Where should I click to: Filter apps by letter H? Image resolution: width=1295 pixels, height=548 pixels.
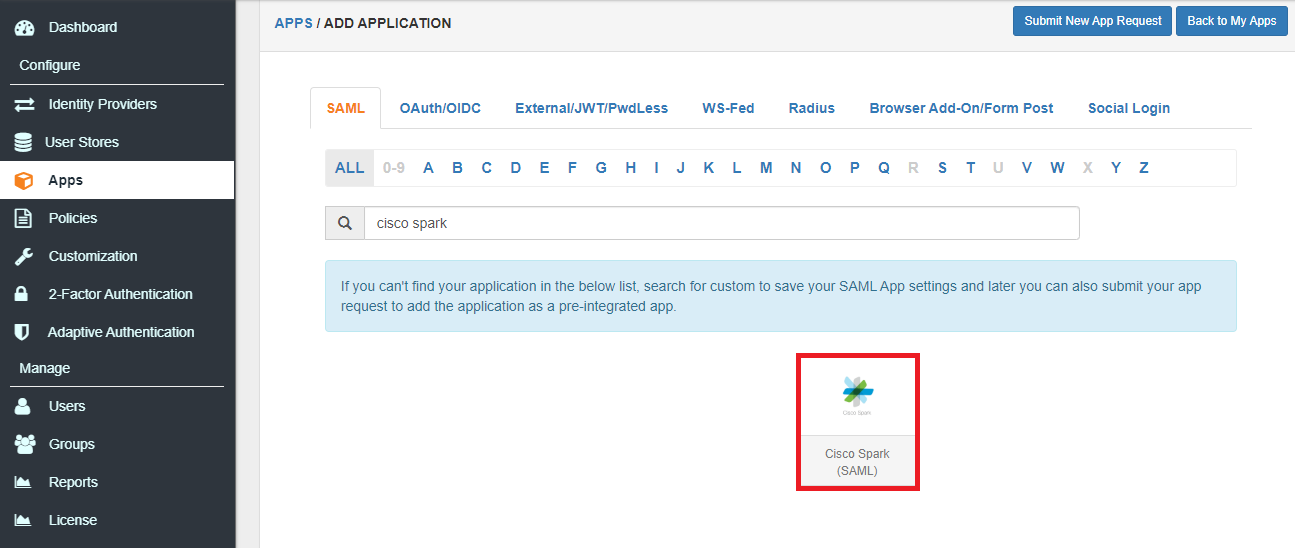point(631,168)
